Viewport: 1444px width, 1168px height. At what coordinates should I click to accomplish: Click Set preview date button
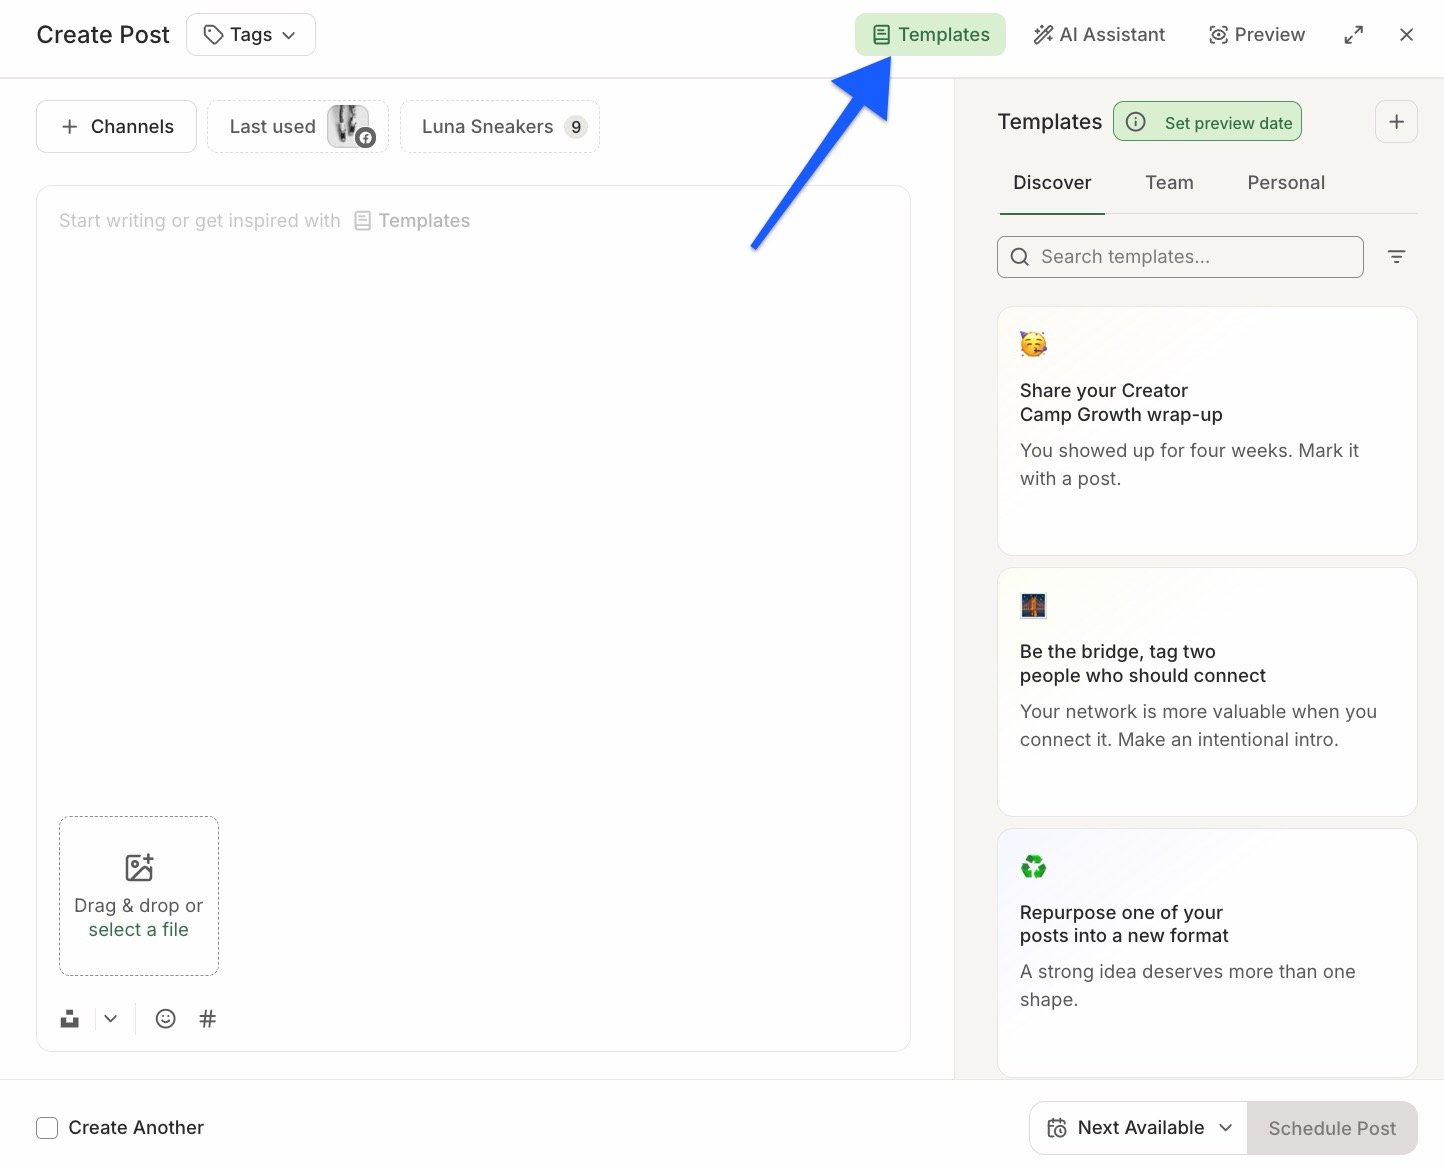1208,122
